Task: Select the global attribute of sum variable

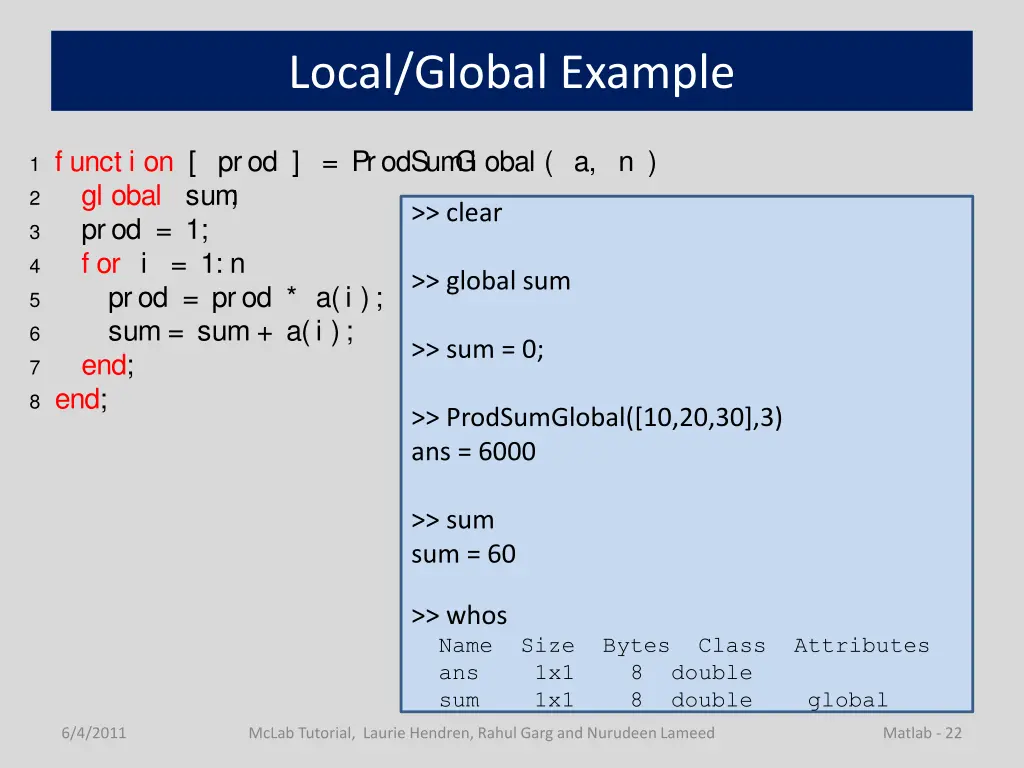Action: [847, 700]
